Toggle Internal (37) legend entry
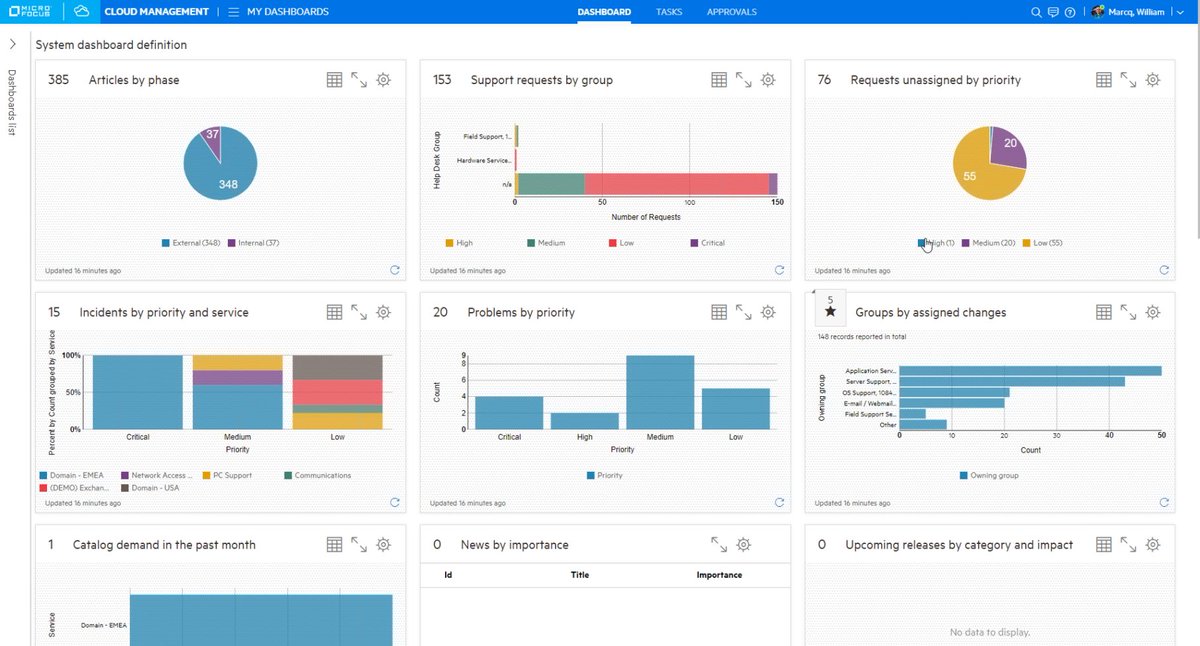 click(254, 243)
